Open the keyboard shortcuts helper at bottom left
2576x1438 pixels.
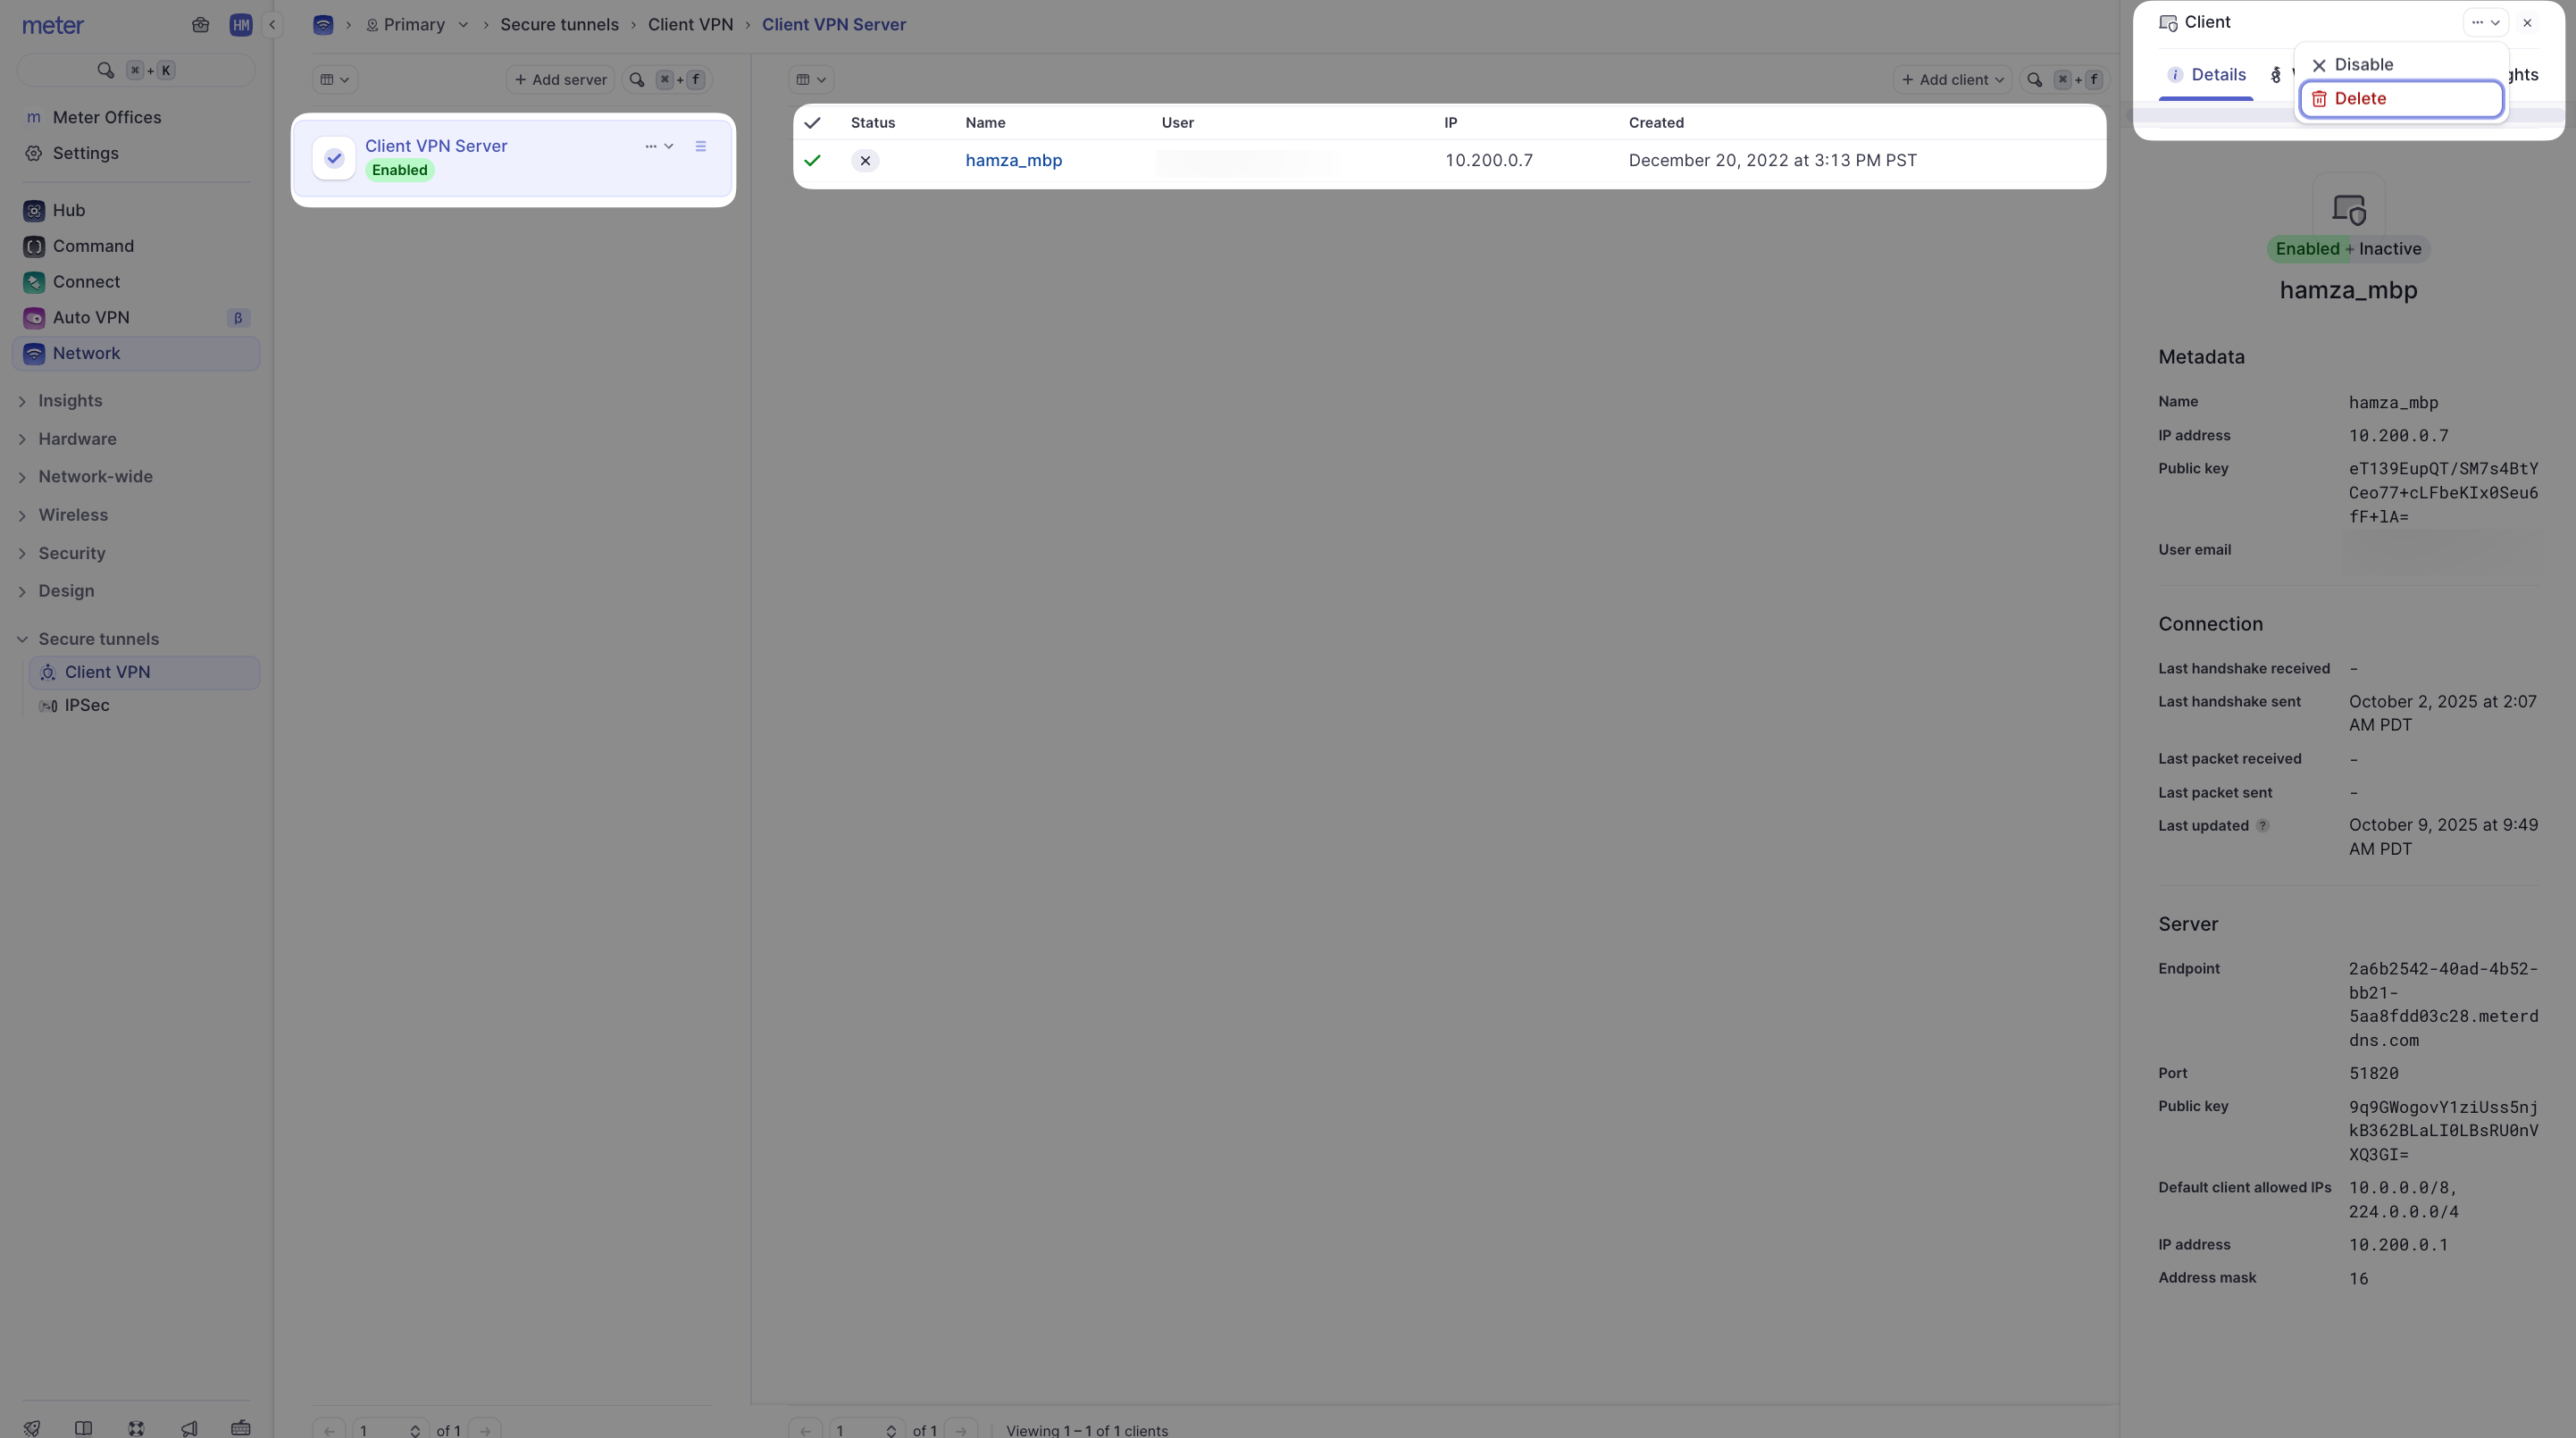point(240,1428)
